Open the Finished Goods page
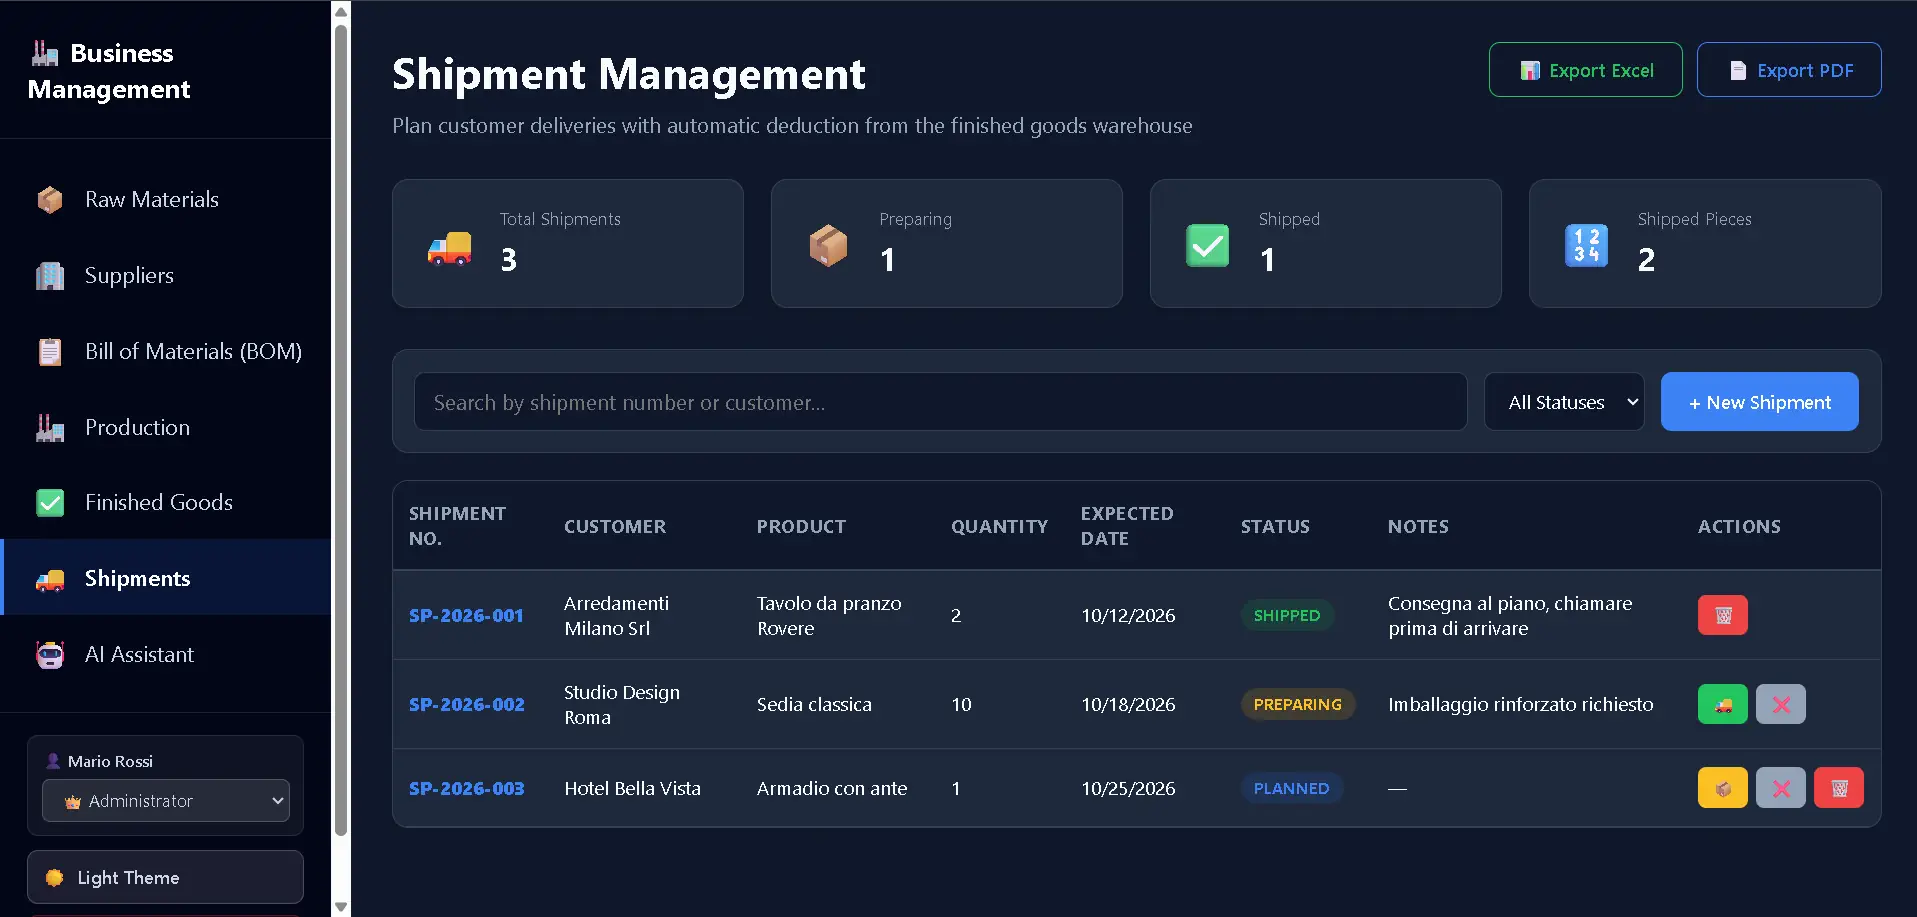This screenshot has width=1917, height=917. (x=165, y=503)
